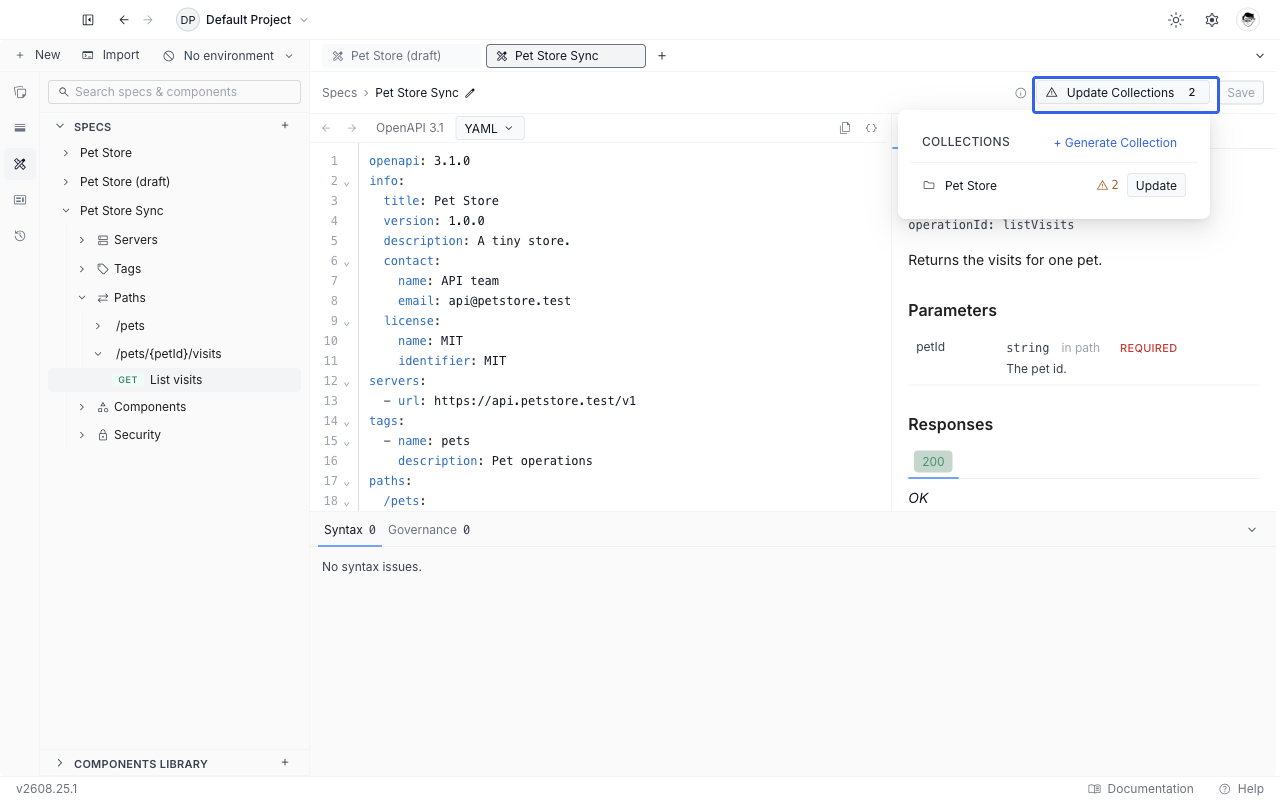The image size is (1280, 800).
Task: Open the No environment dropdown
Action: point(228,56)
